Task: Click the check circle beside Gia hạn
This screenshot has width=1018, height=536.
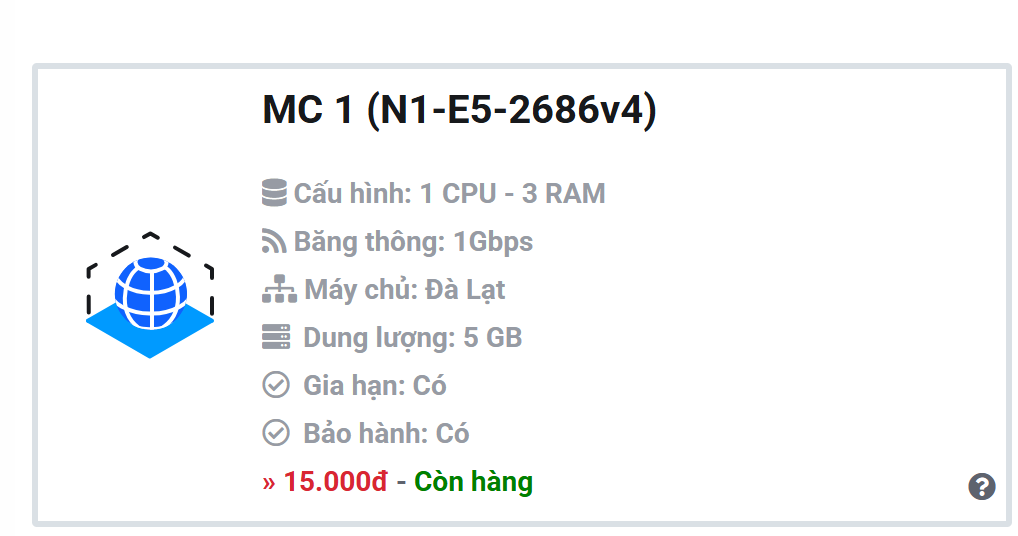Action: coord(275,385)
